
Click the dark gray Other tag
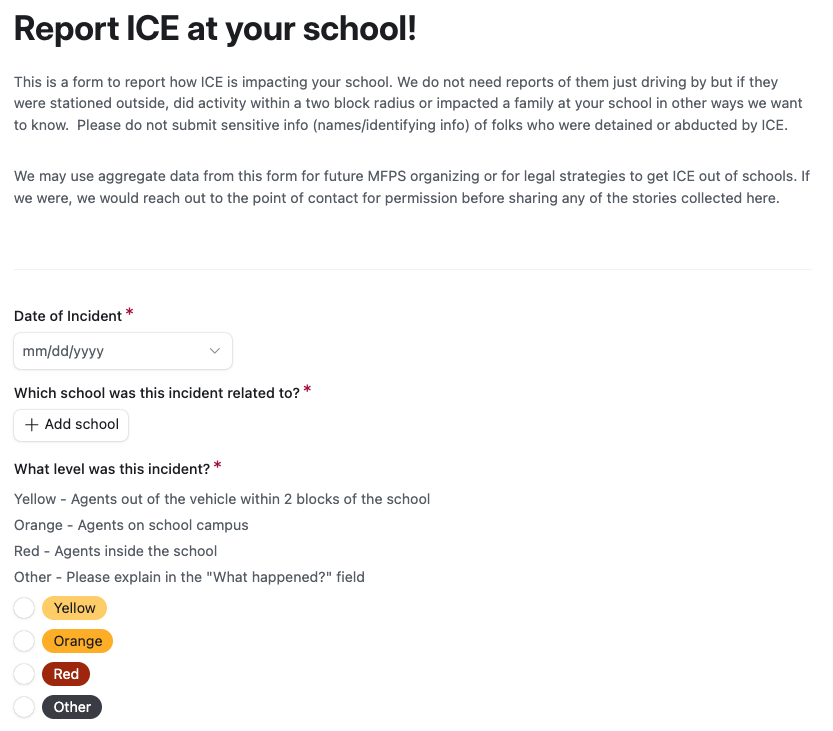pos(72,707)
